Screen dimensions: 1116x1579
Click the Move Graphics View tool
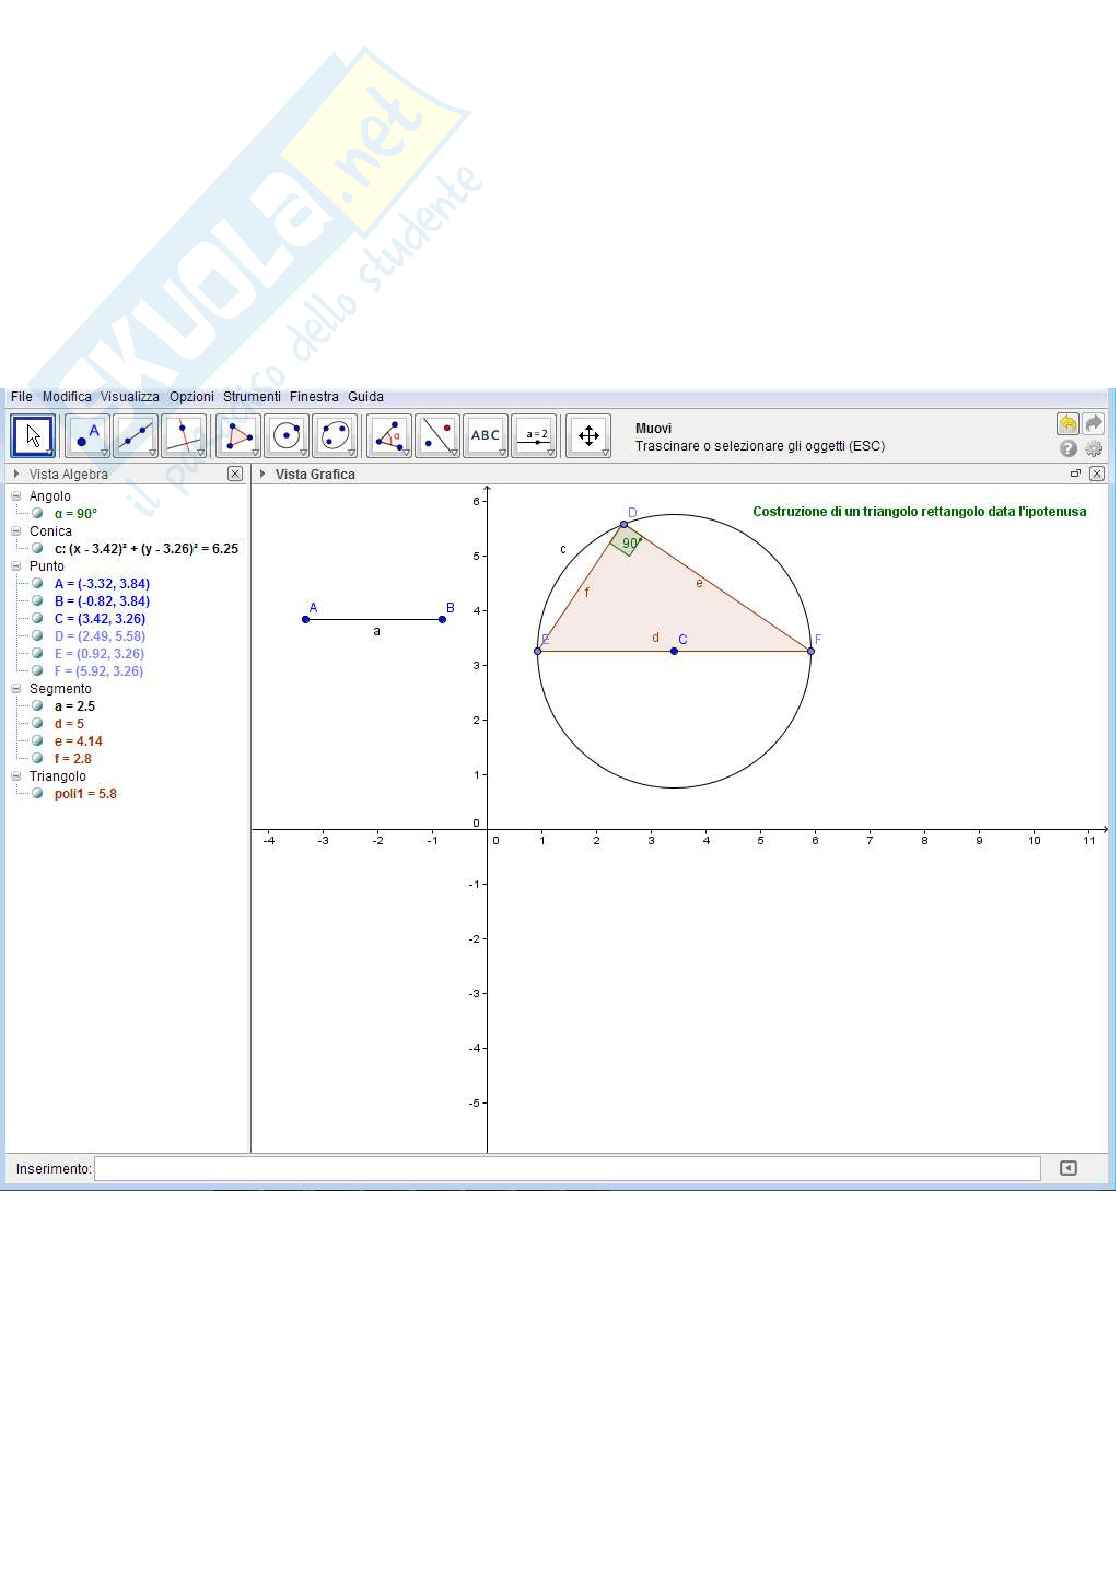pos(588,436)
